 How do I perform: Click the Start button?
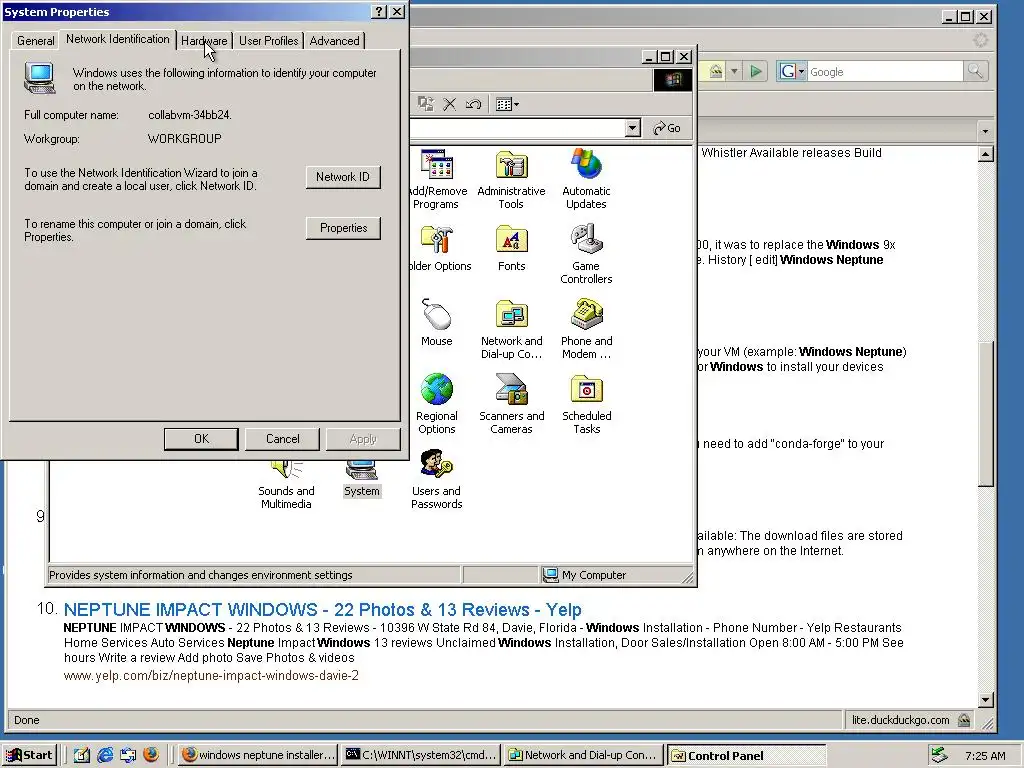point(29,755)
